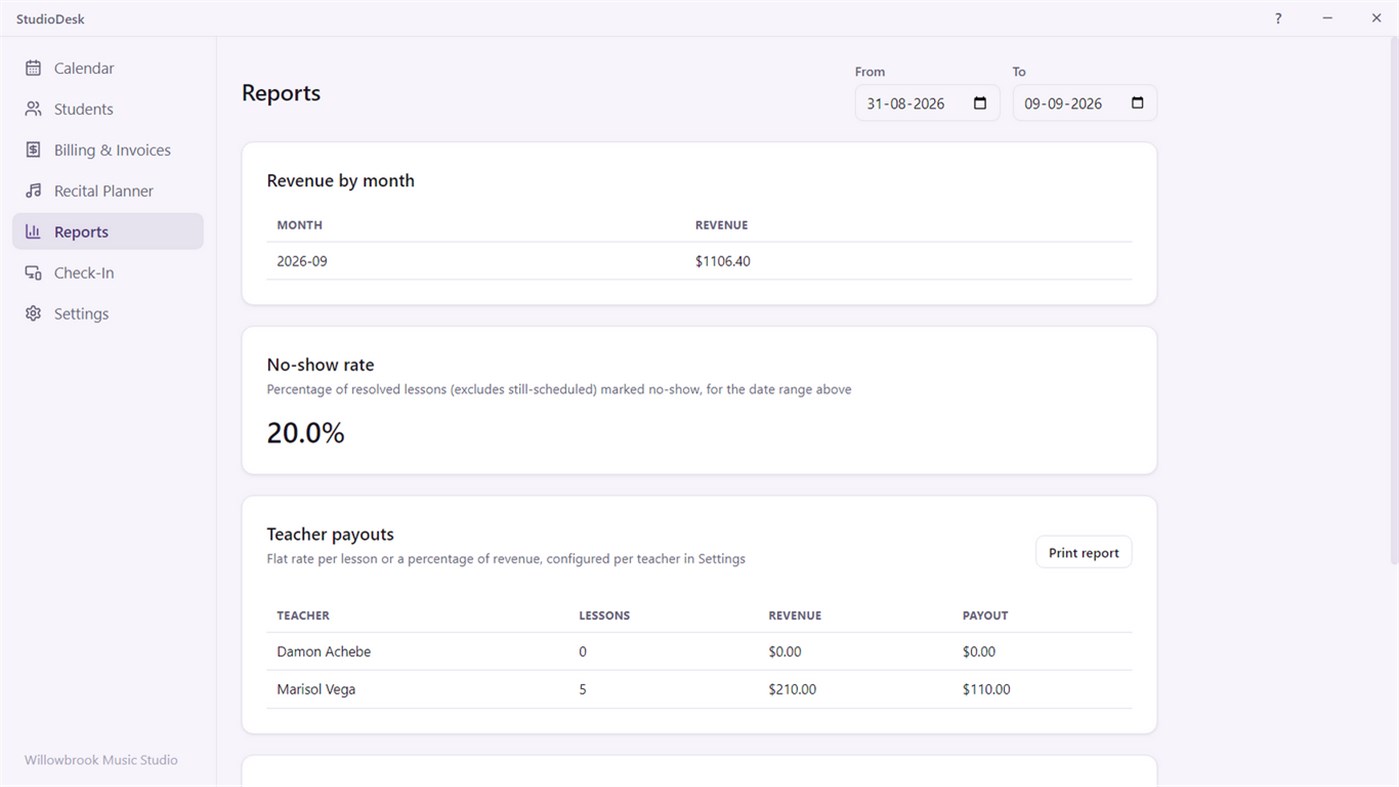Click the revenue value $1106.40
The image size is (1399, 787).
click(x=723, y=261)
